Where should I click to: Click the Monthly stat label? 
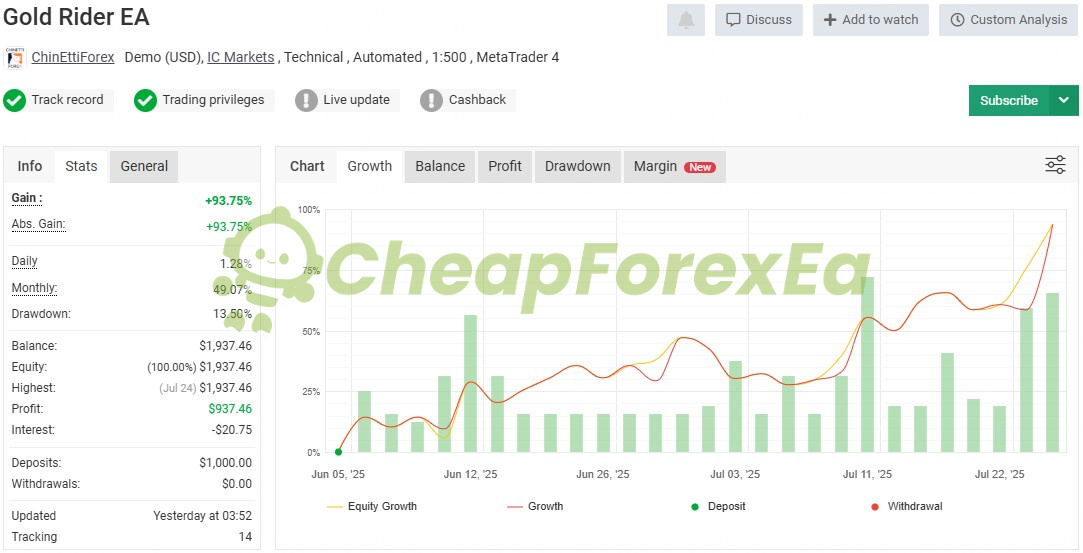point(35,288)
